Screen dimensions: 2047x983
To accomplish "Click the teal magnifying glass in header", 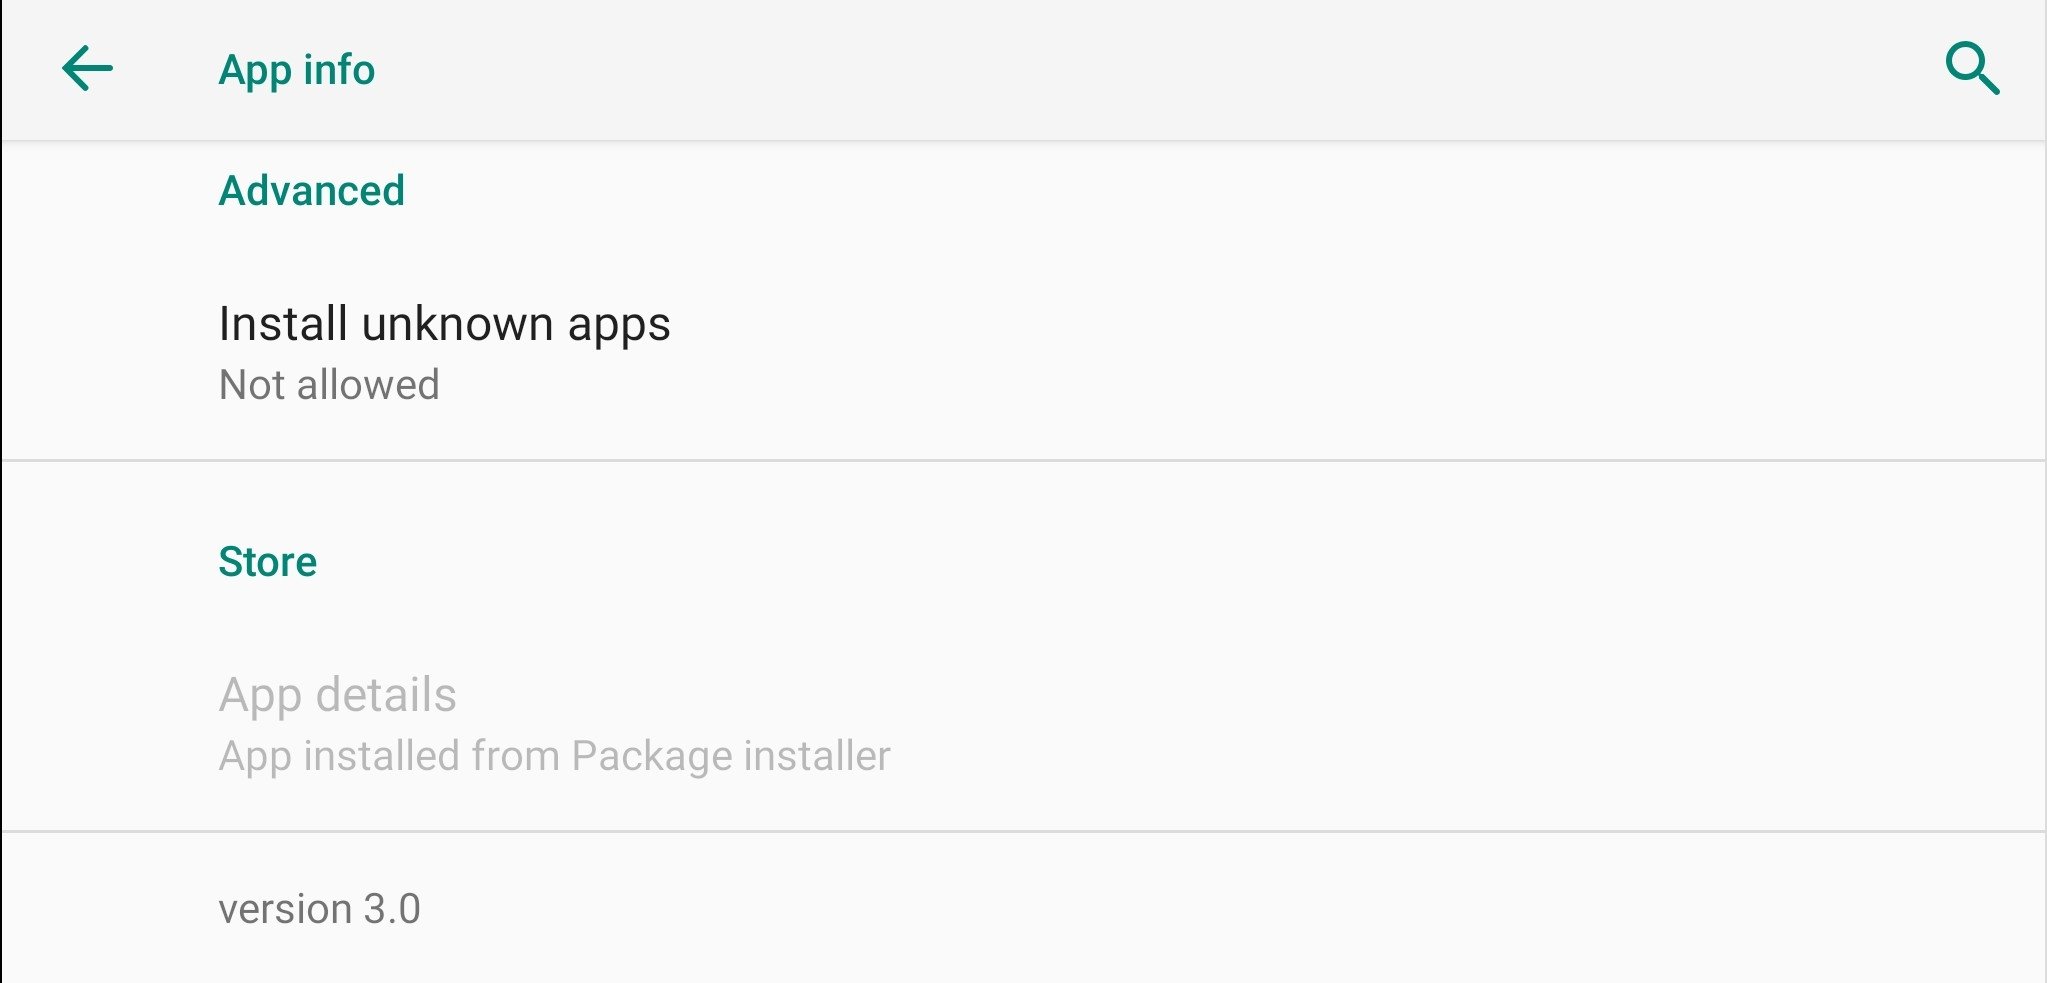I will (1972, 69).
